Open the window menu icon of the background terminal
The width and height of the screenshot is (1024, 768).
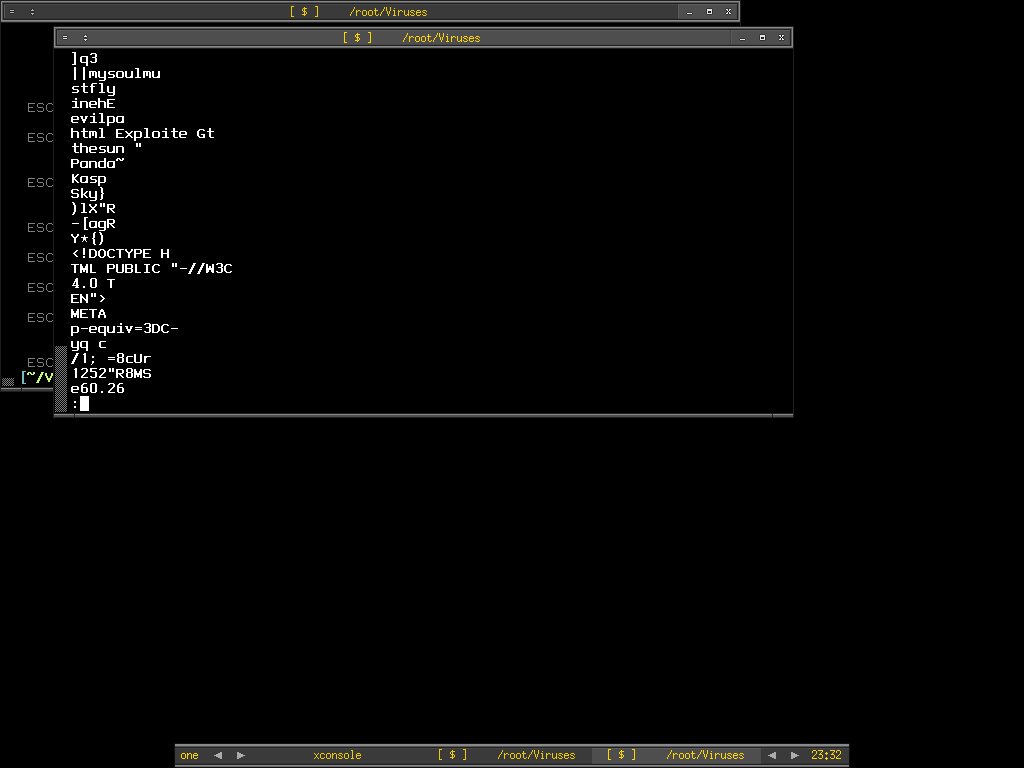(x=12, y=12)
